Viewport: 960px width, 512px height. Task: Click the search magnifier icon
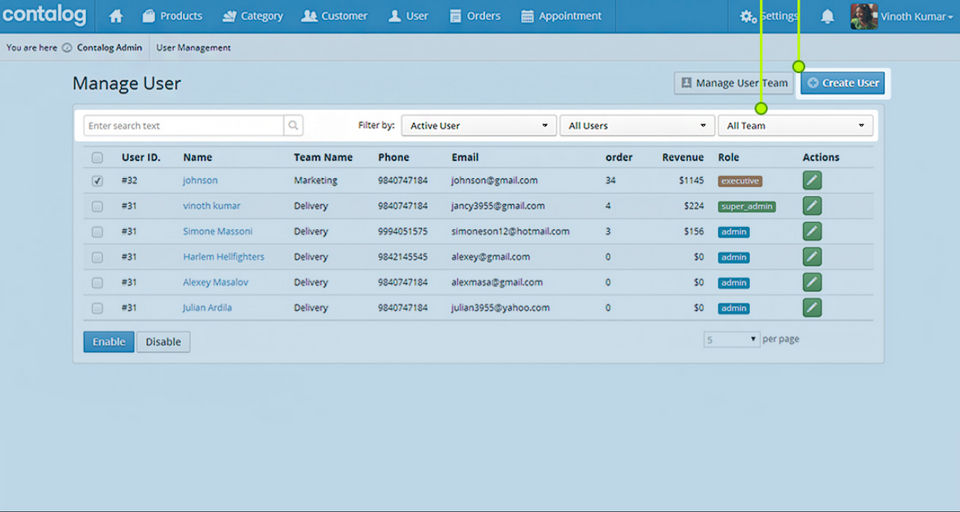(293, 126)
